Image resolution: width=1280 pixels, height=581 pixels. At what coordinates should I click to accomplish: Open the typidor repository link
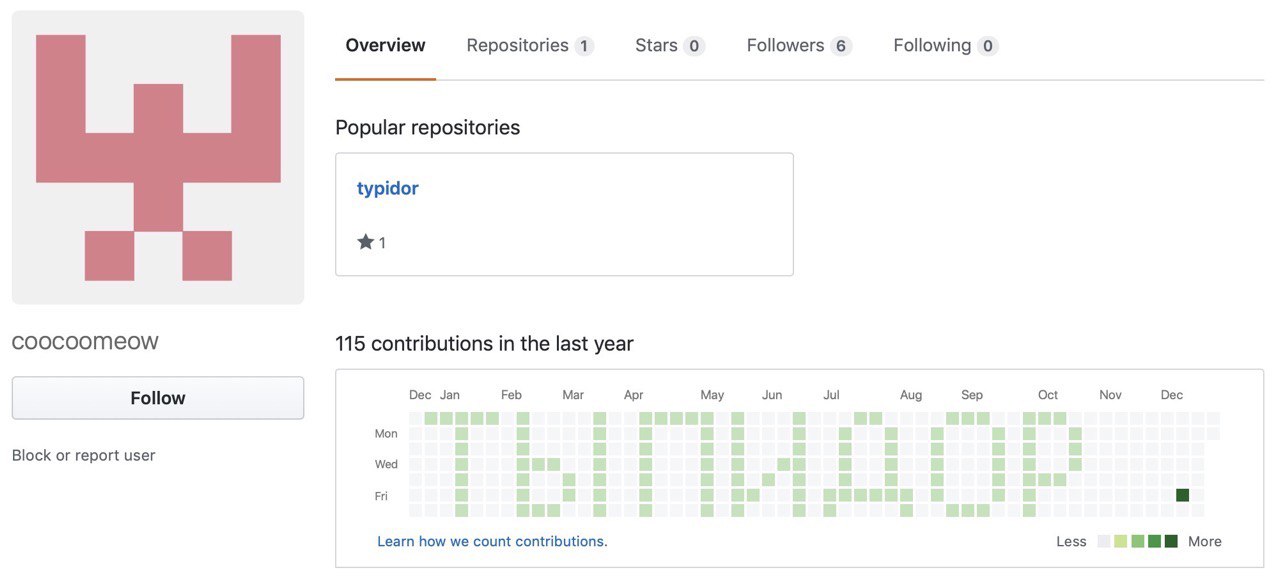point(388,188)
